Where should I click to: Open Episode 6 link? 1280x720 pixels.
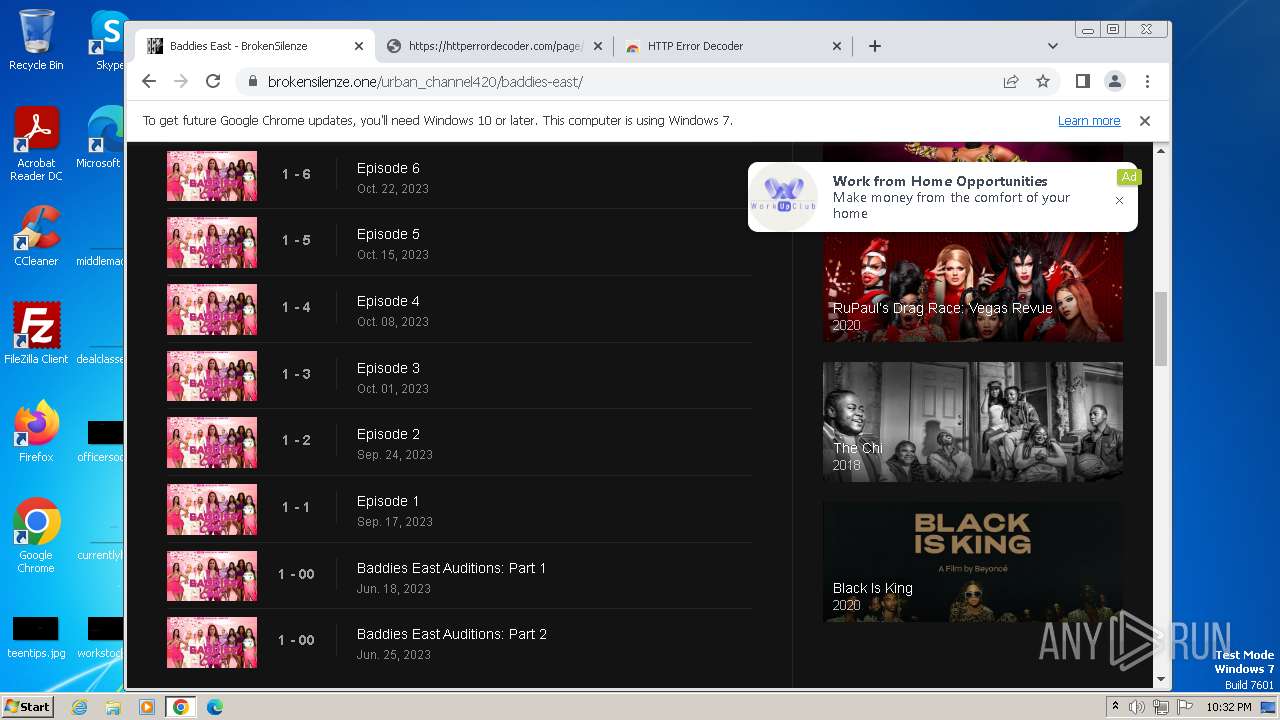tap(388, 168)
